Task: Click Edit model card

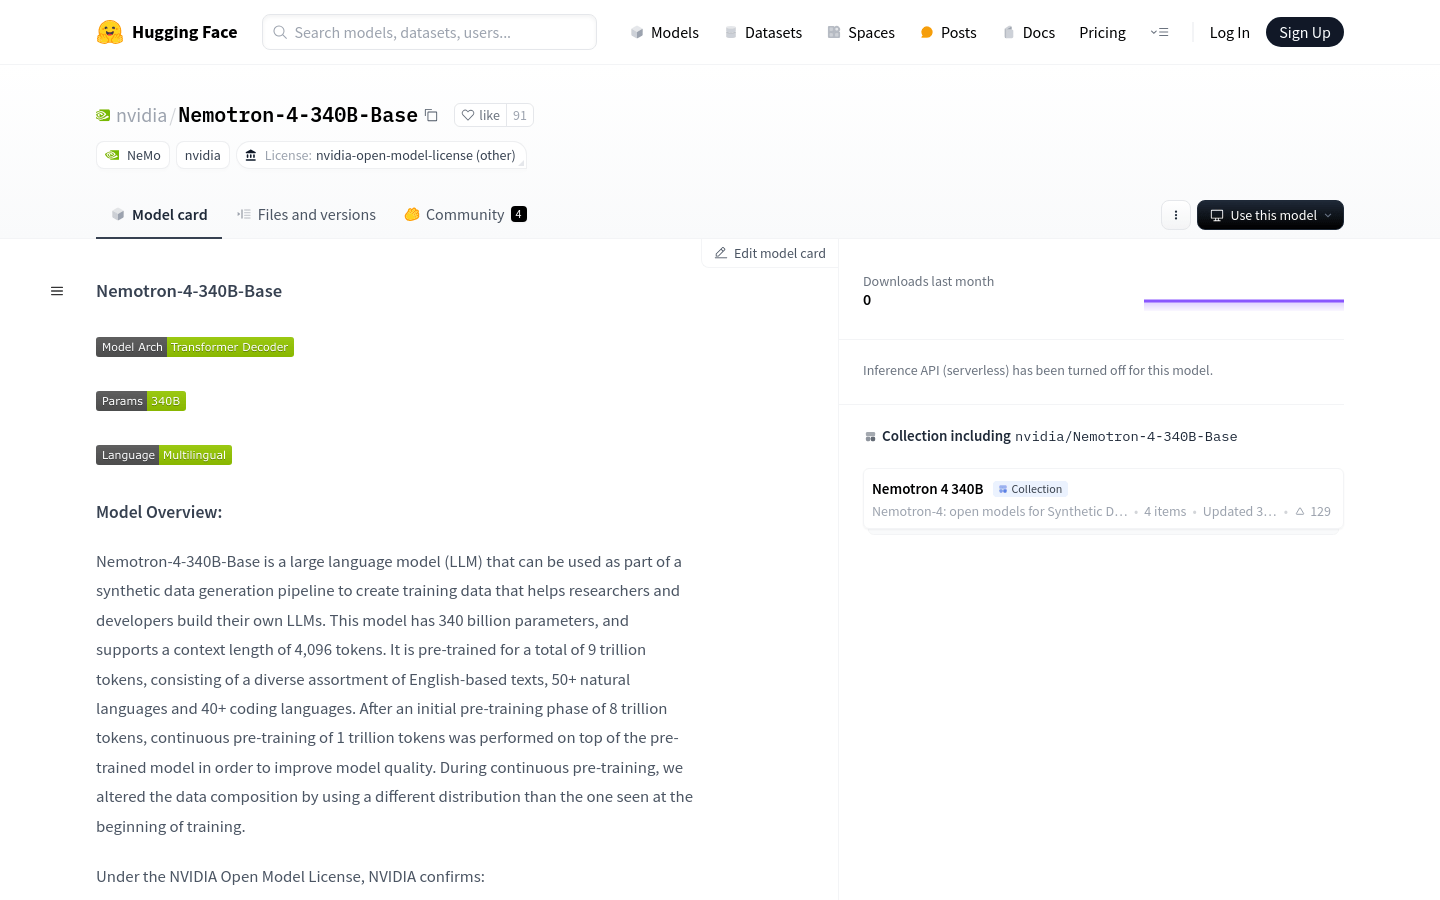Action: [770, 253]
